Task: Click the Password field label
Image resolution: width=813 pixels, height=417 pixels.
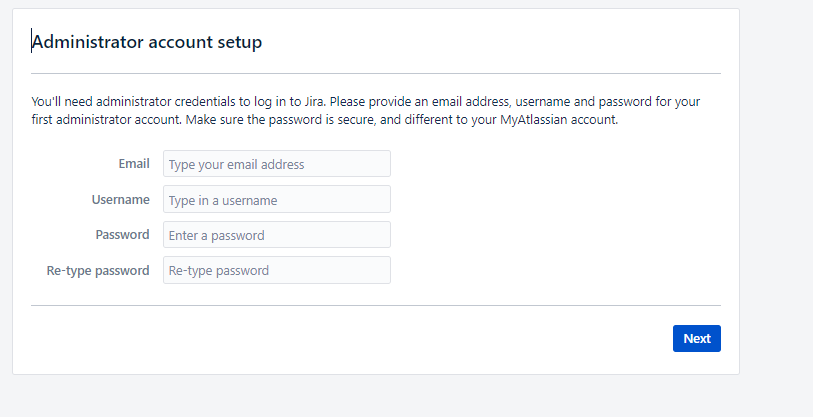Action: [x=122, y=234]
